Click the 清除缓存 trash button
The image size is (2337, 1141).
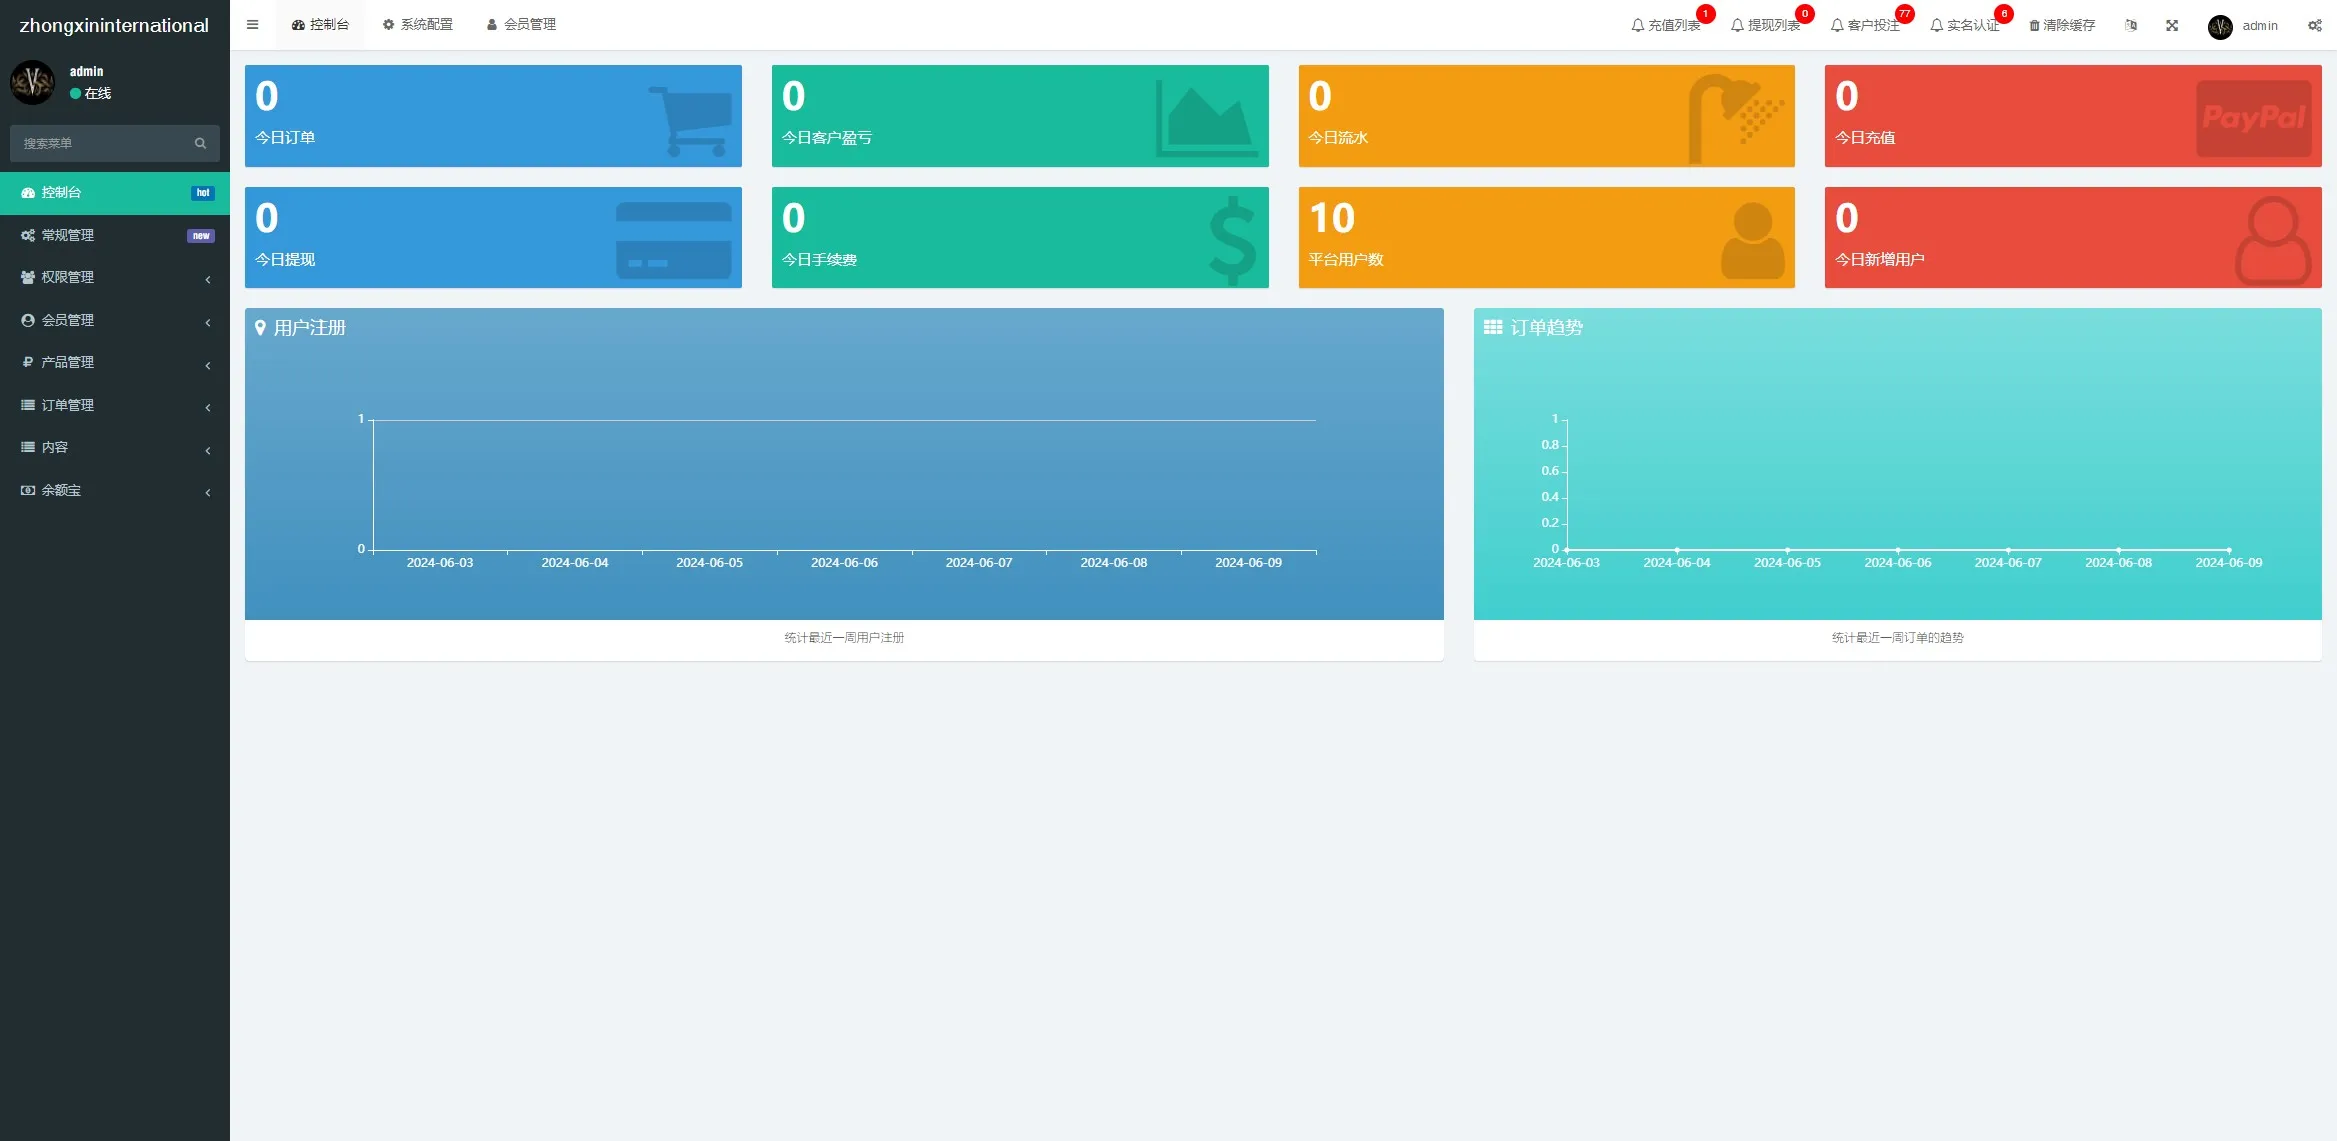click(x=2061, y=25)
